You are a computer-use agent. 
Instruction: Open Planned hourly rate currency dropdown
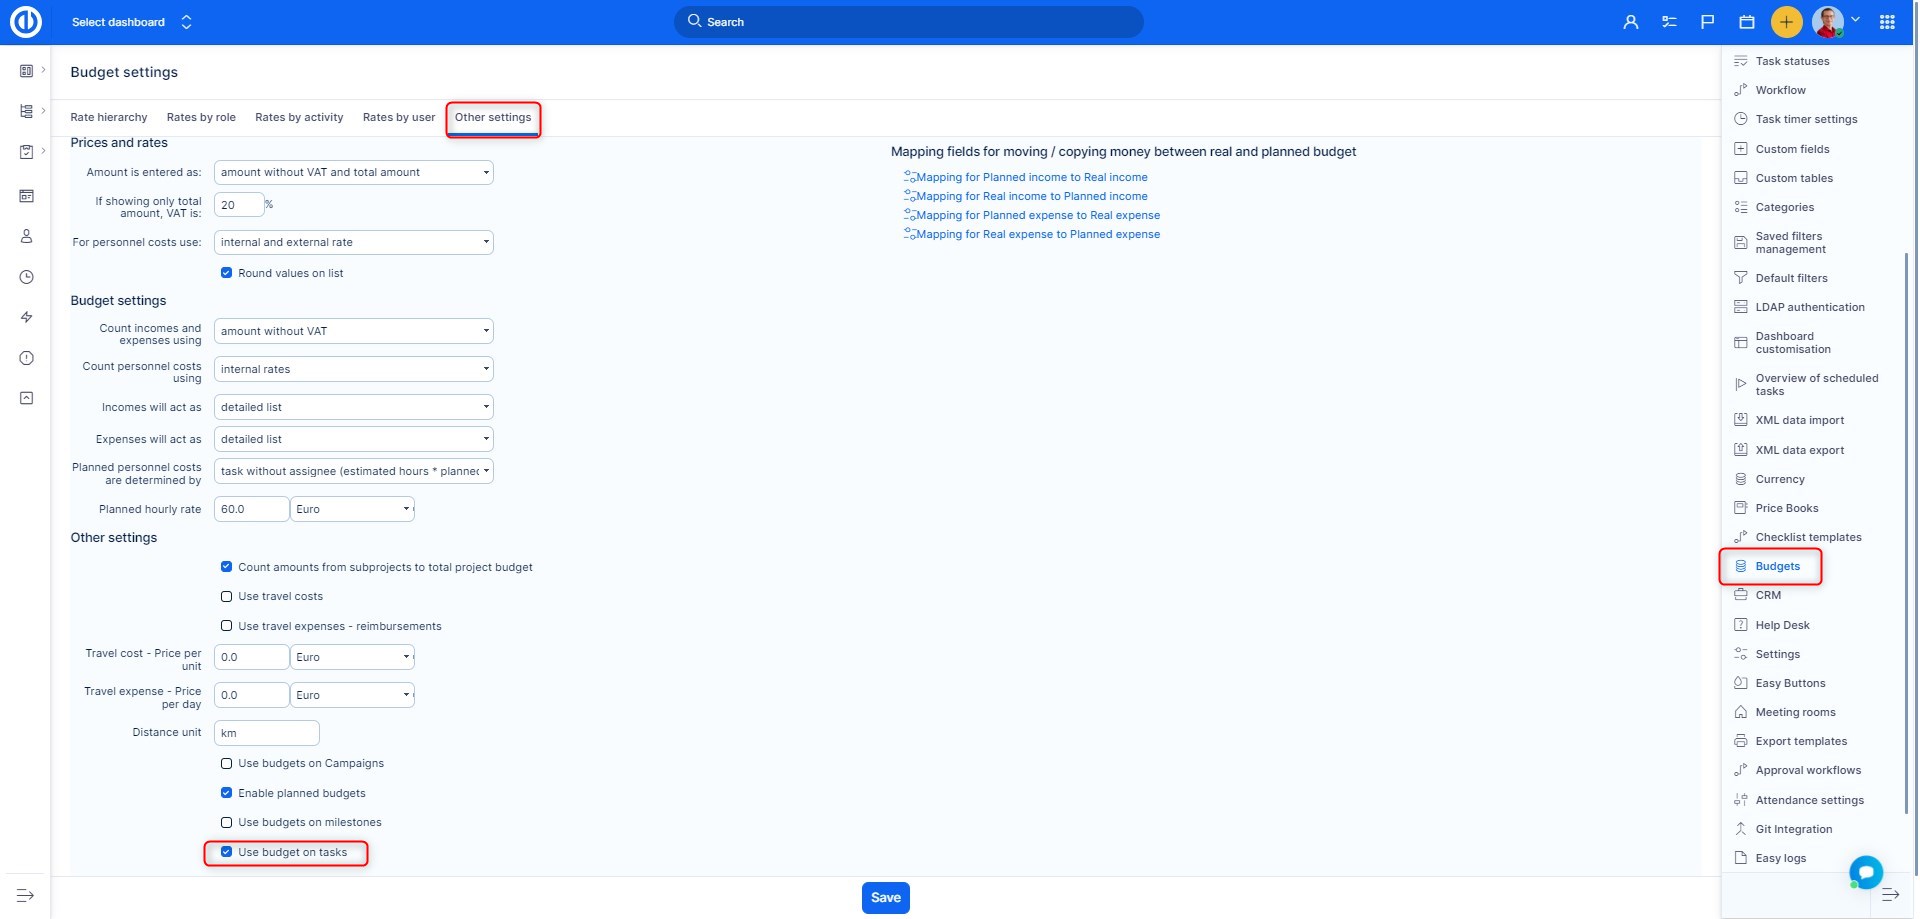click(x=352, y=510)
